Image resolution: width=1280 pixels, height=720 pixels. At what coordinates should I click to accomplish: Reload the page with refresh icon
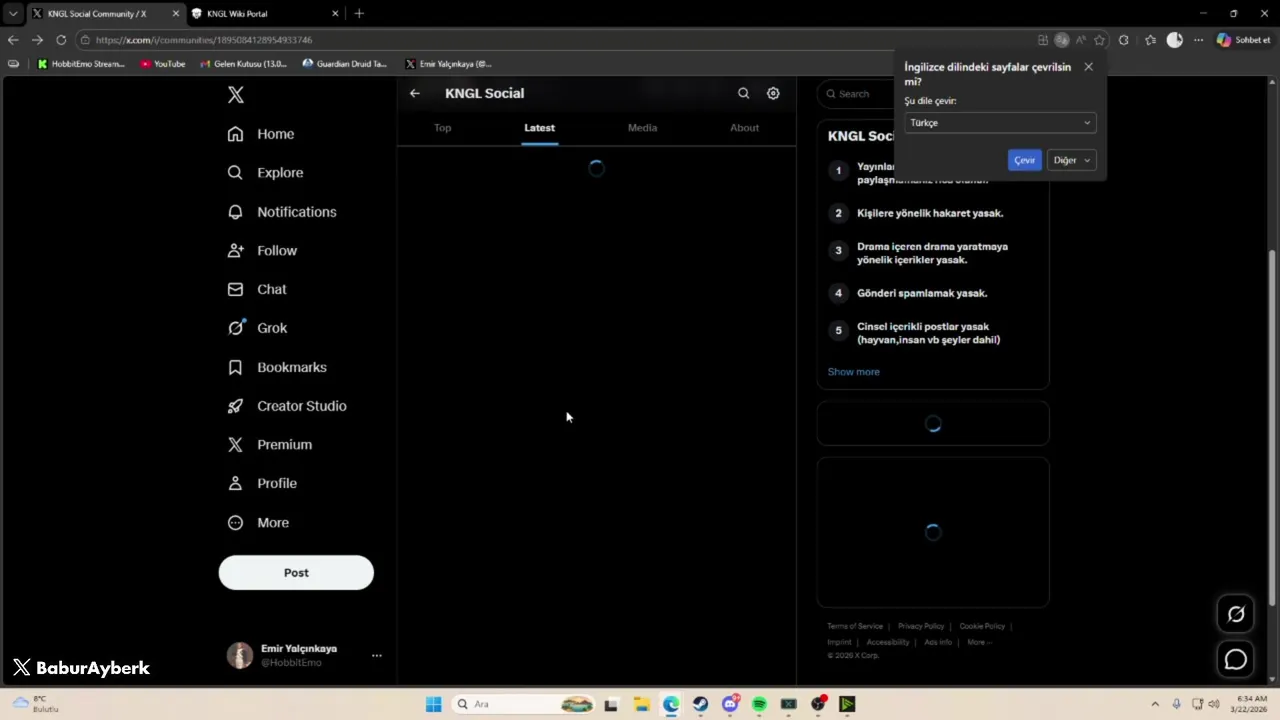(x=61, y=40)
